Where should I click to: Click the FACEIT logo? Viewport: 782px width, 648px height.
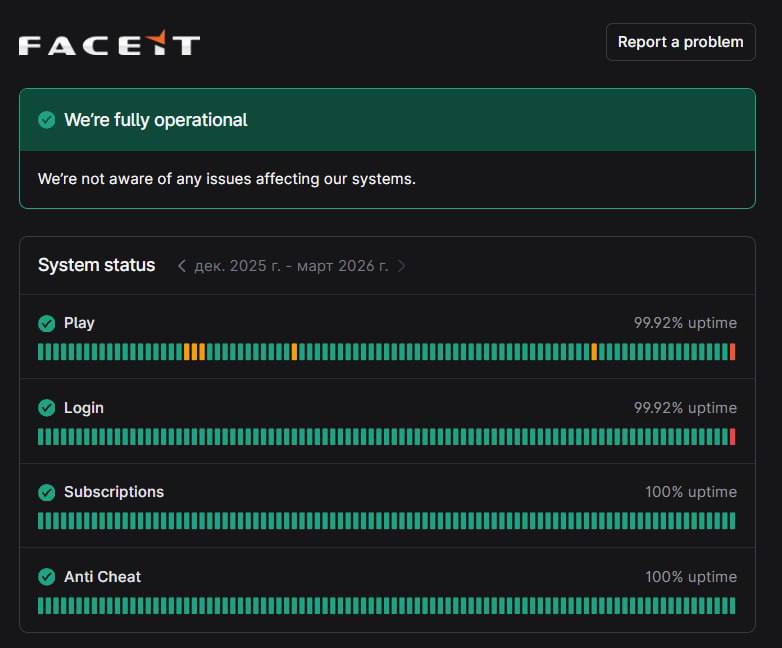(109, 44)
